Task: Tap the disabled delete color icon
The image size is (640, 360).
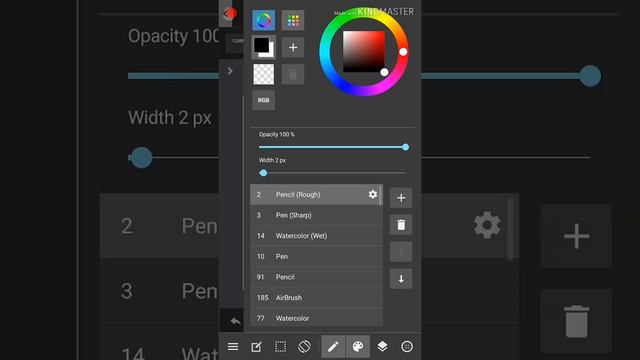Action: coord(293,74)
